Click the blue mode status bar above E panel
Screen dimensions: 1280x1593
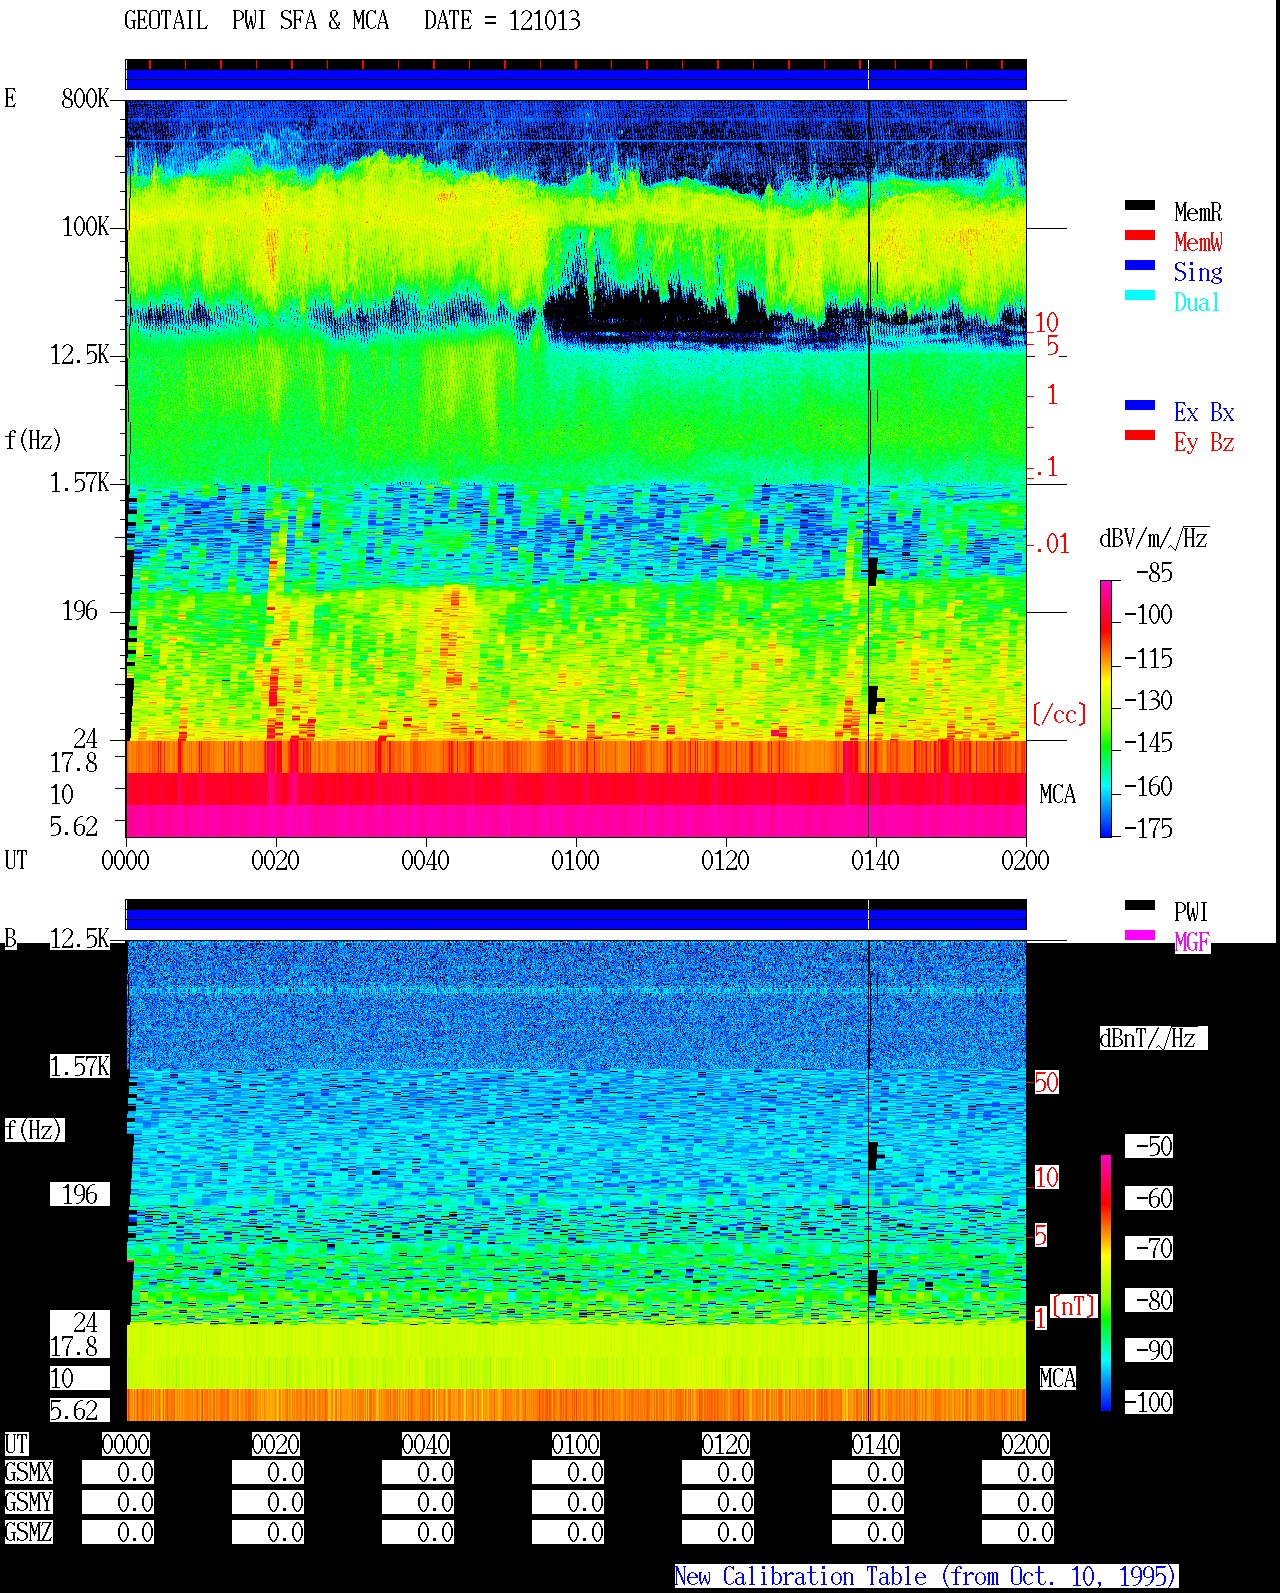pyautogui.click(x=576, y=79)
